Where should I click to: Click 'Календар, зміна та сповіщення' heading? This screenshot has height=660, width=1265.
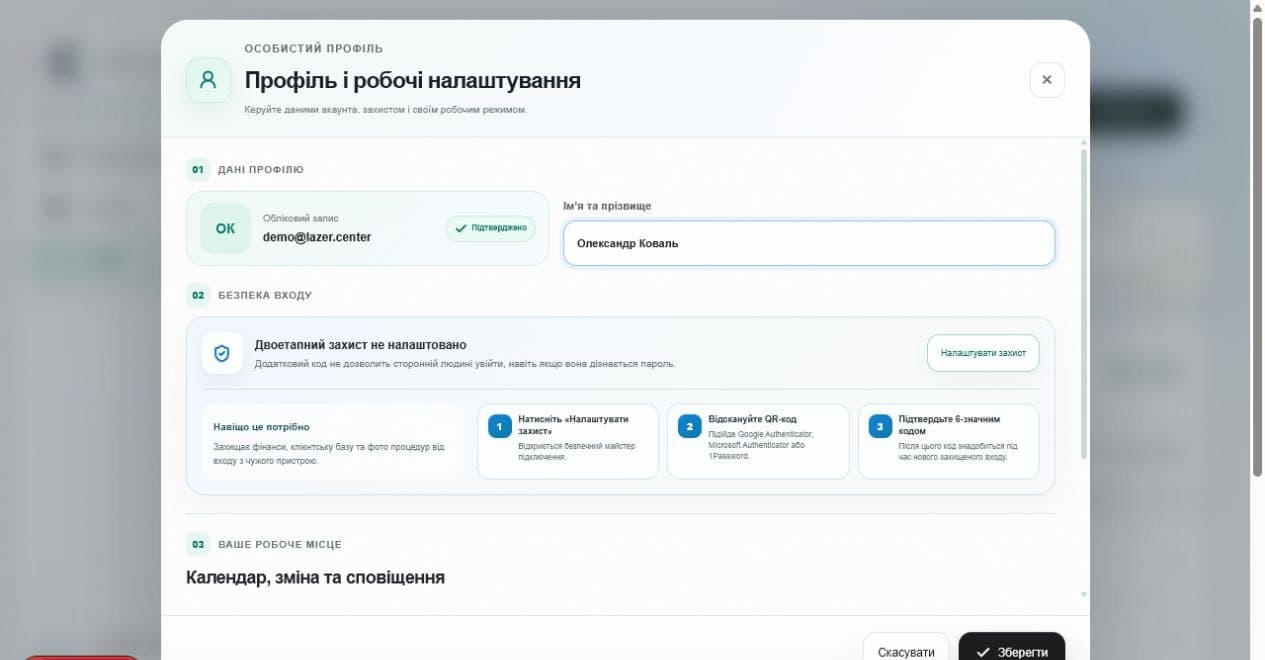pyautogui.click(x=315, y=578)
